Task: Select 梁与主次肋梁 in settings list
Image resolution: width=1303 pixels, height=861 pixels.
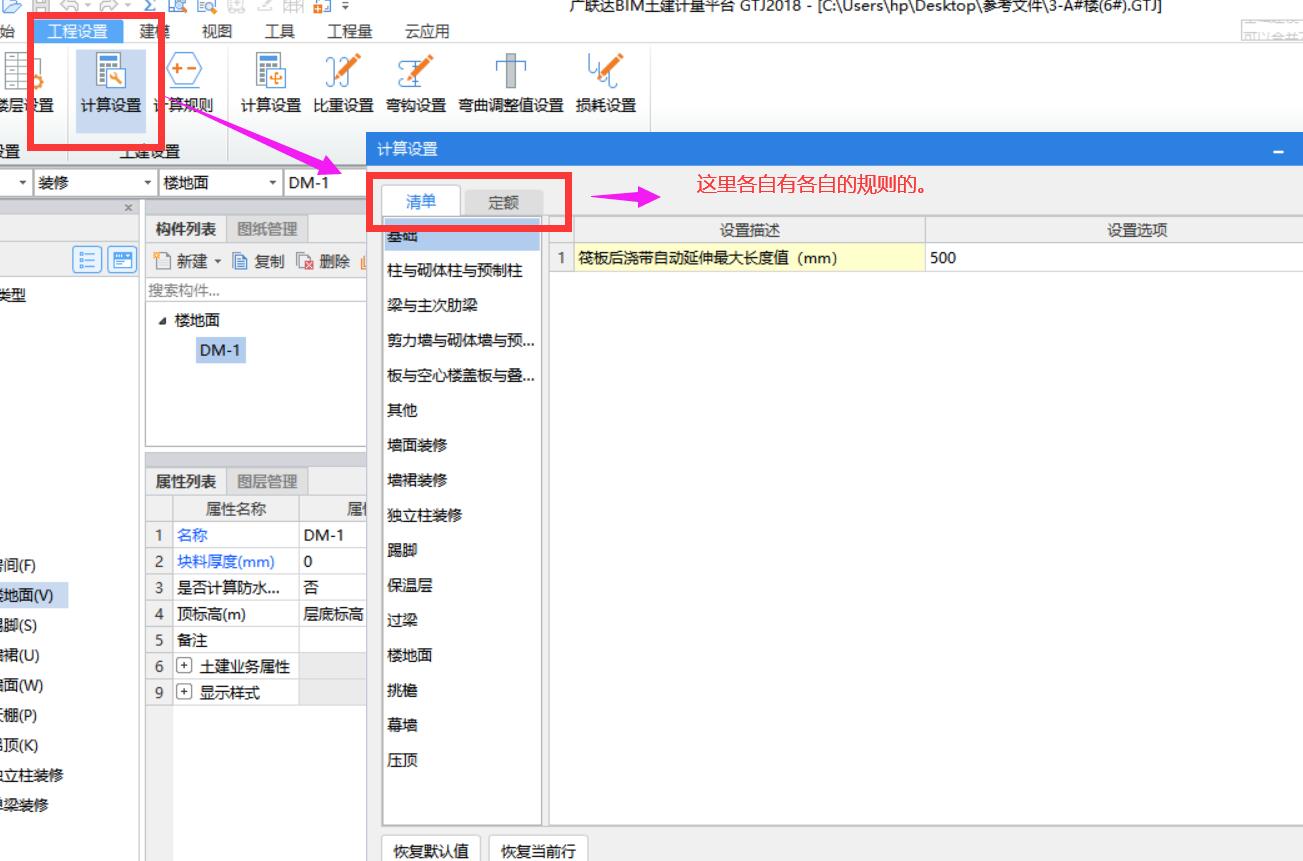Action: coord(461,305)
